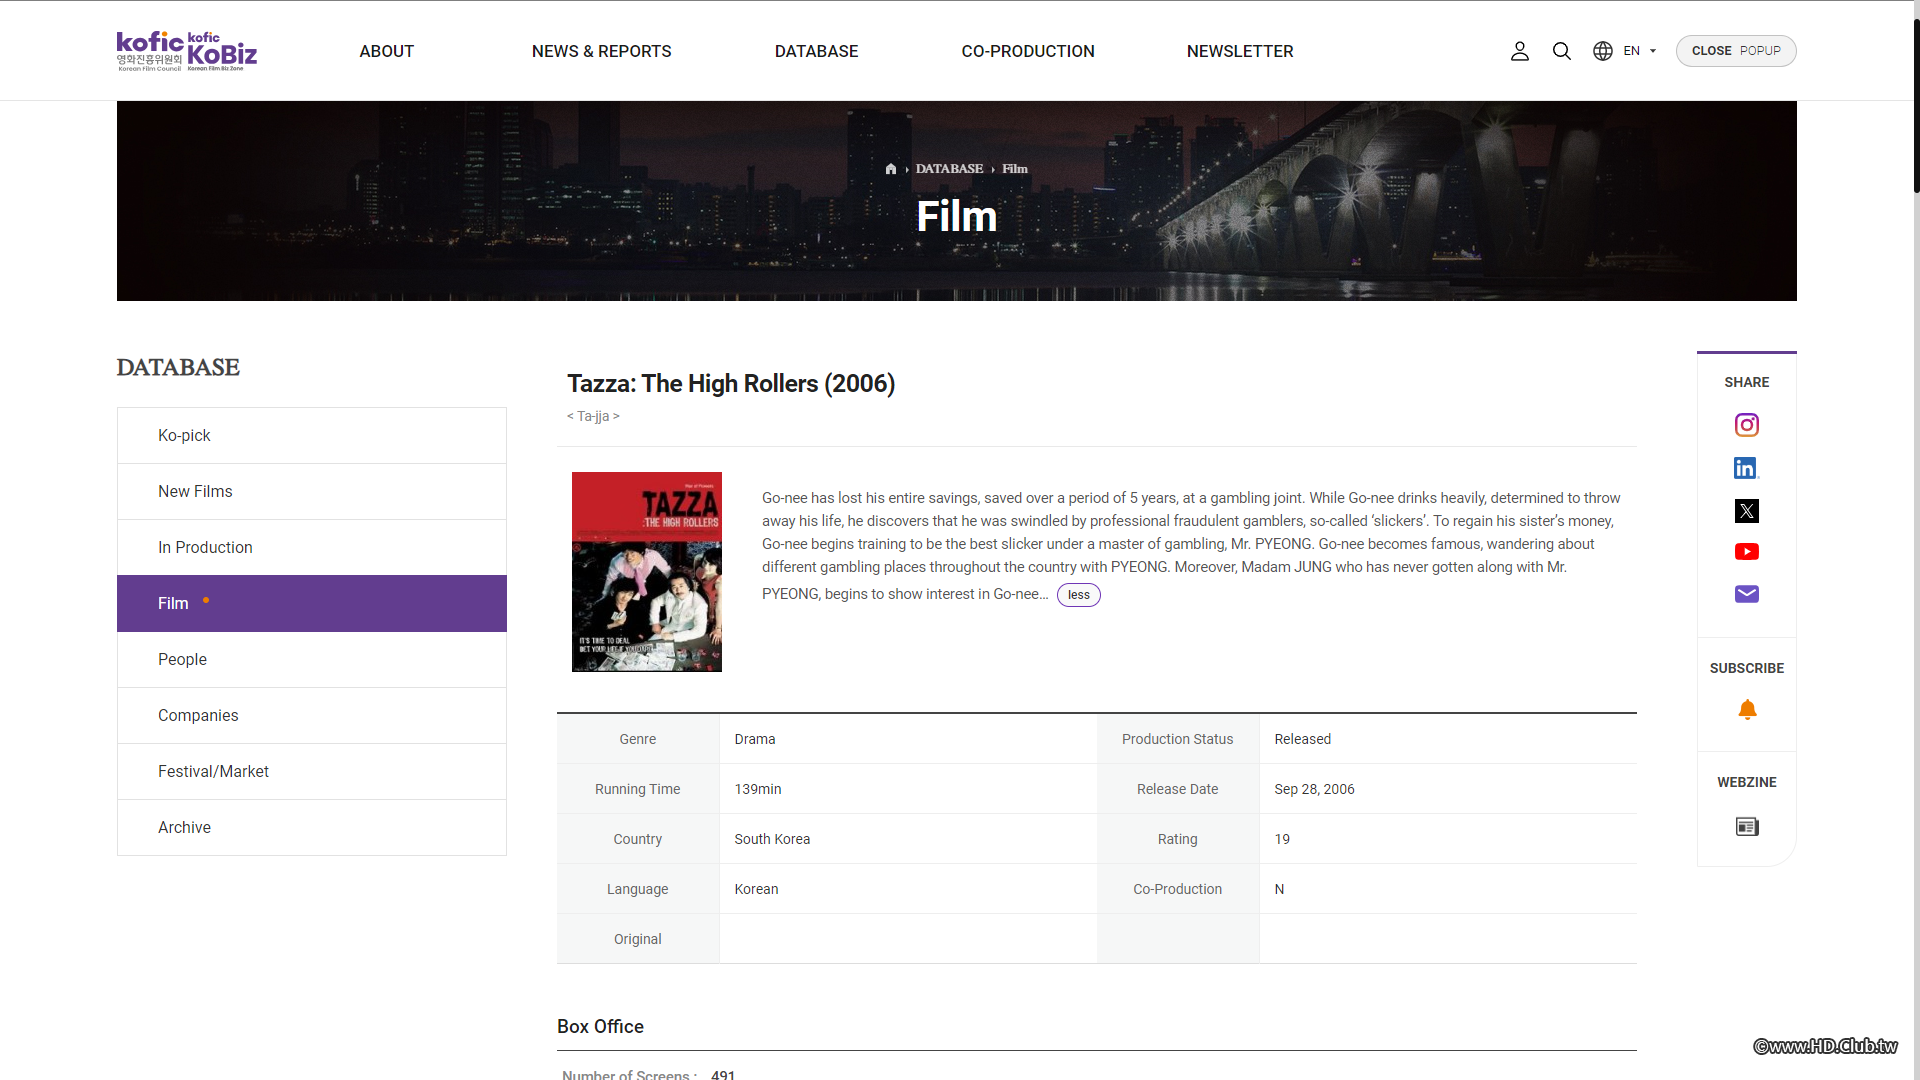Share the page via the LinkedIn icon
Image resolution: width=1920 pixels, height=1080 pixels.
pyautogui.click(x=1746, y=467)
